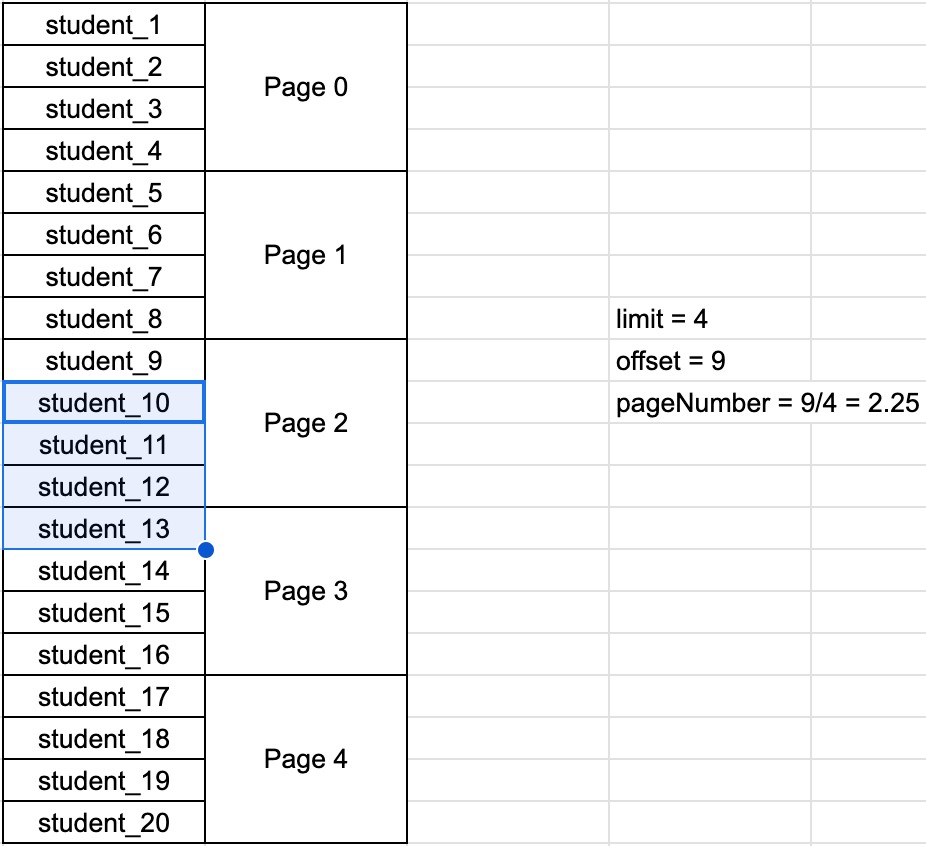Click the student_20 cell
The width and height of the screenshot is (926, 846).
coord(104,822)
